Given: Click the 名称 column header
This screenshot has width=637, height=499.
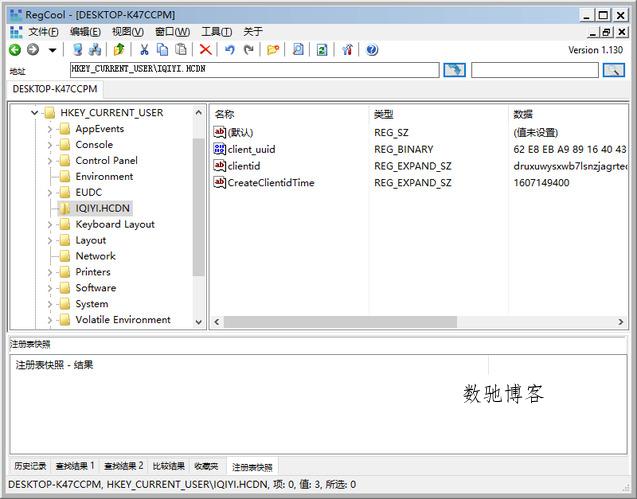Looking at the screenshot, I should tap(224, 114).
